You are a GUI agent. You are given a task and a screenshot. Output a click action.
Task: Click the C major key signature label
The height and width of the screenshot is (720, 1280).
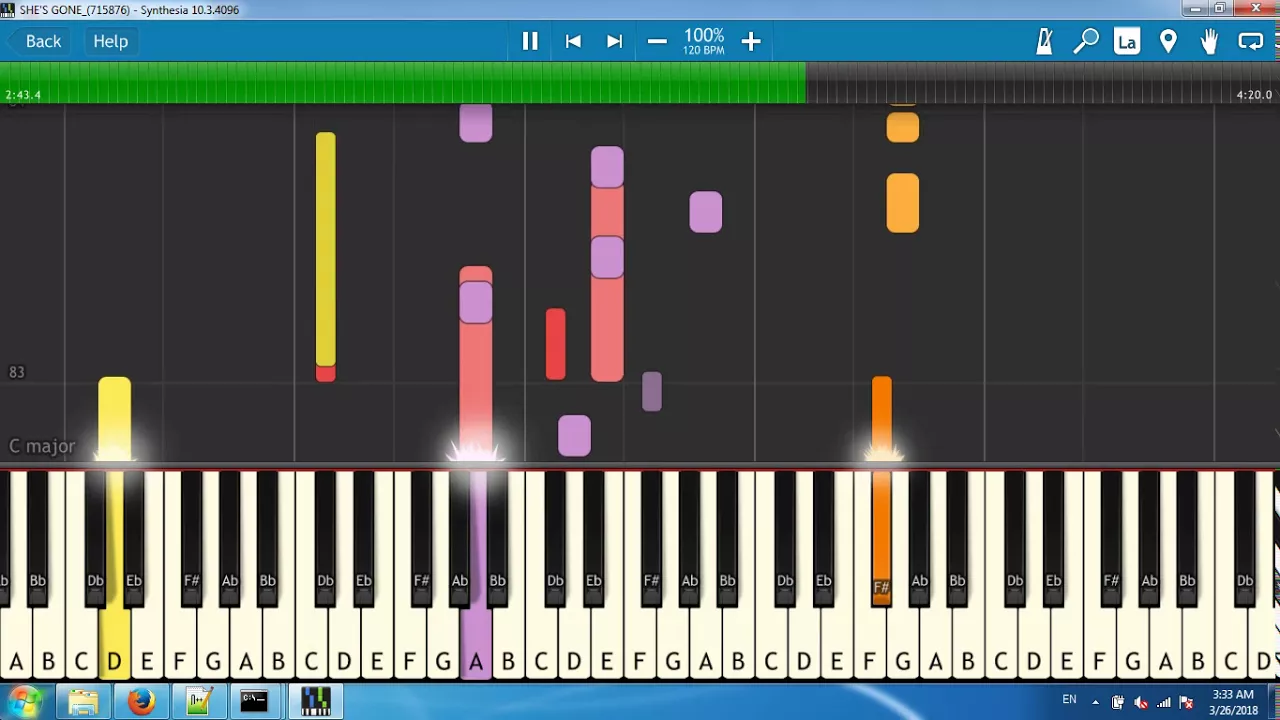[x=42, y=446]
